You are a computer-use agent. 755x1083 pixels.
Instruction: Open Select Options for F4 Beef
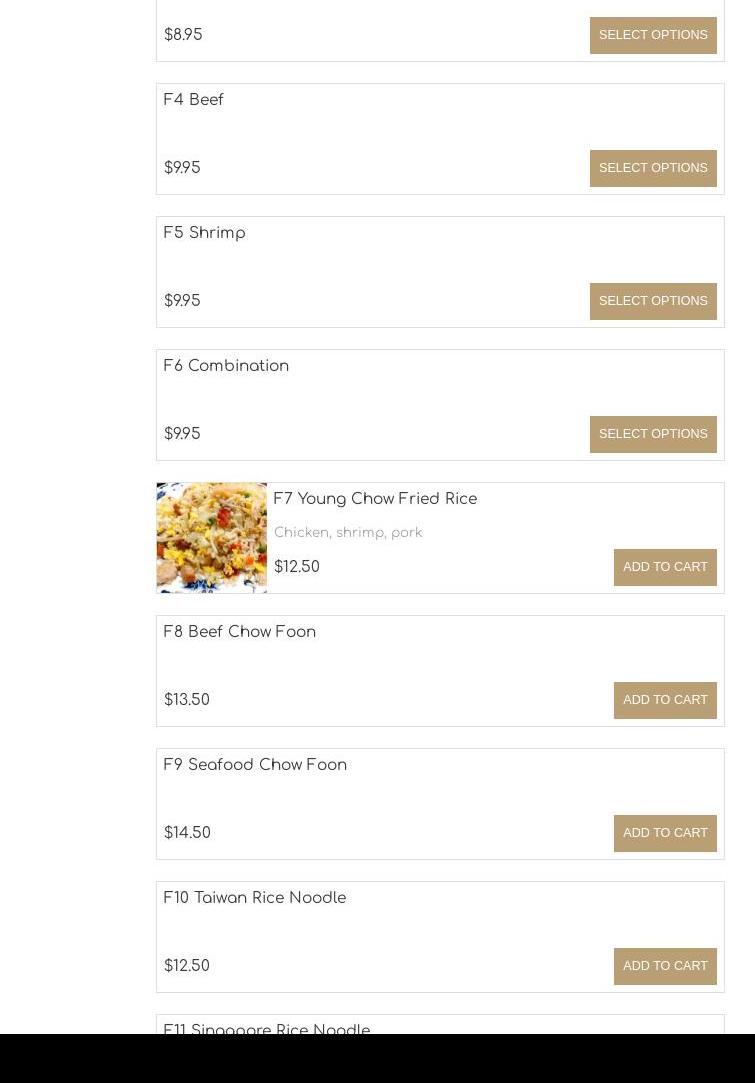click(653, 168)
